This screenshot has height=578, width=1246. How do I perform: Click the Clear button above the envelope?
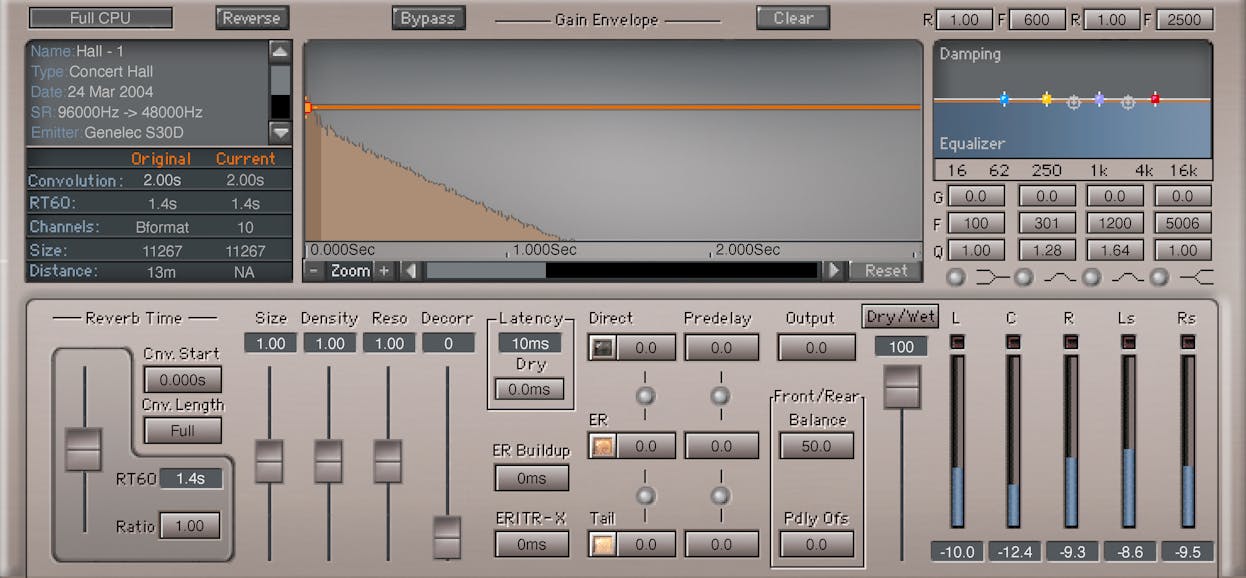point(792,17)
